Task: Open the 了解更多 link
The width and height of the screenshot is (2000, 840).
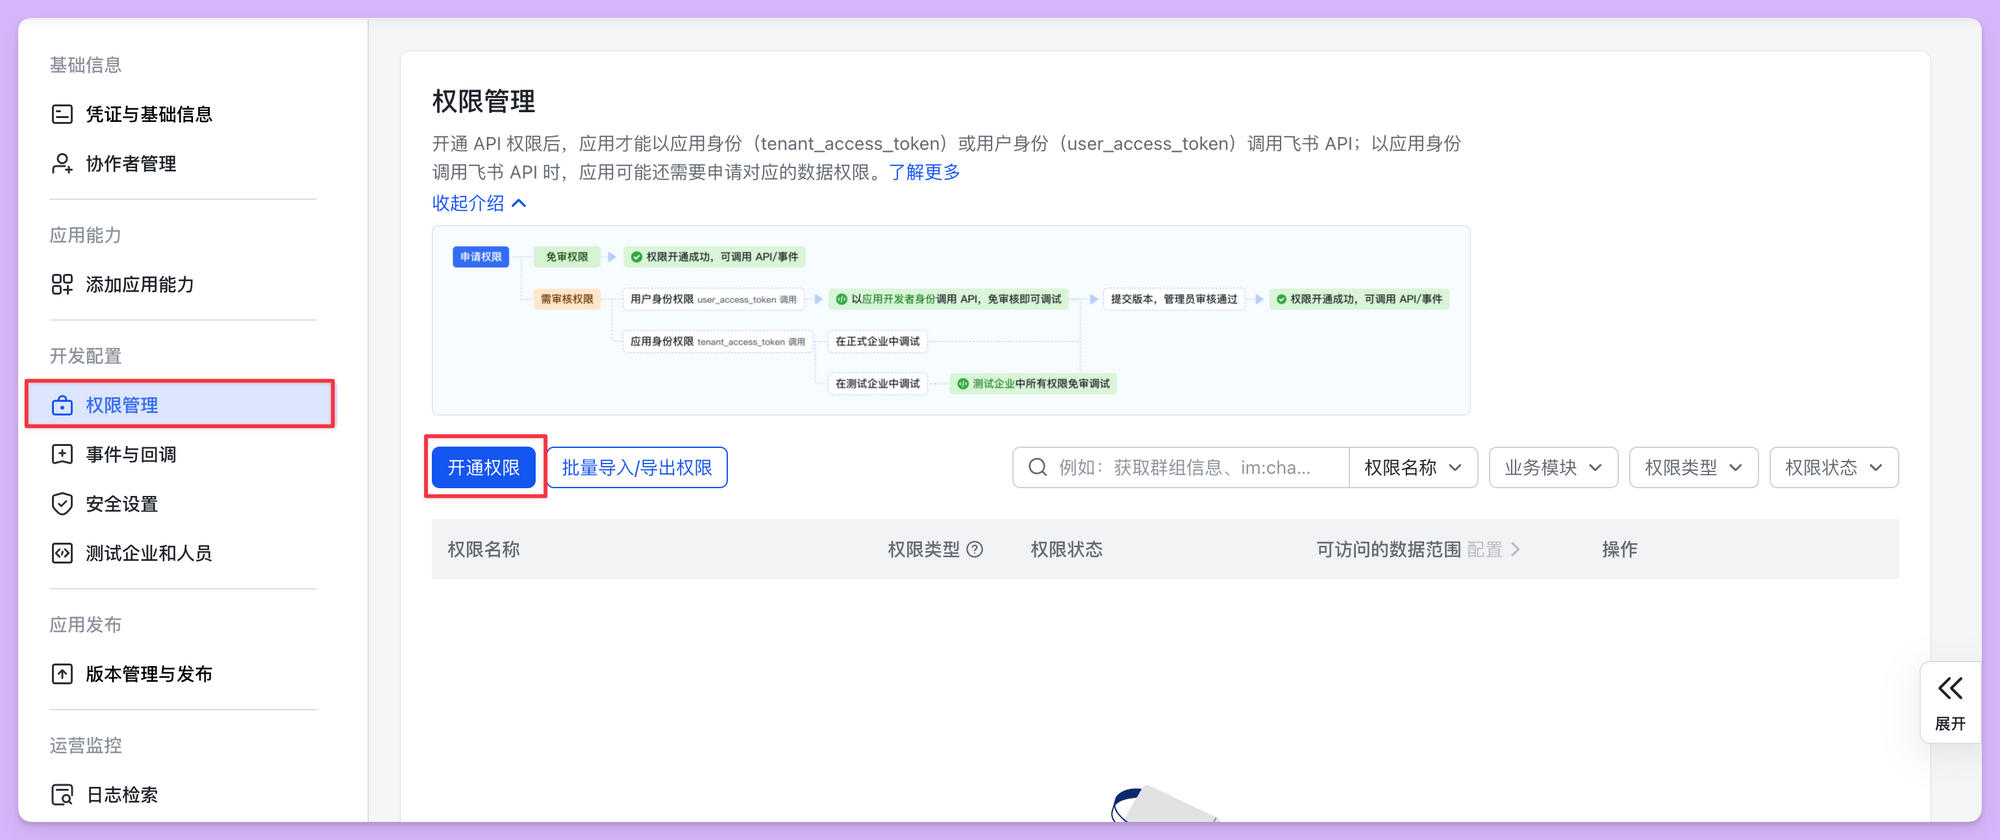Action: [x=925, y=172]
